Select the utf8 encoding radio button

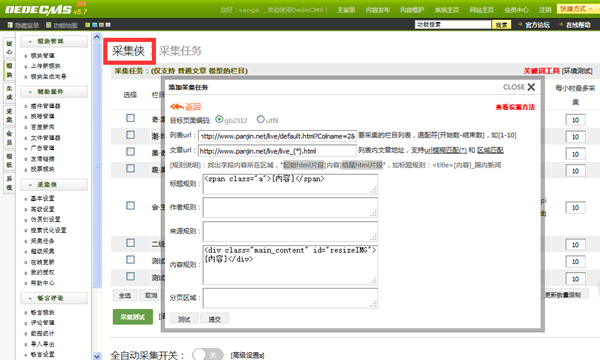(x=261, y=119)
